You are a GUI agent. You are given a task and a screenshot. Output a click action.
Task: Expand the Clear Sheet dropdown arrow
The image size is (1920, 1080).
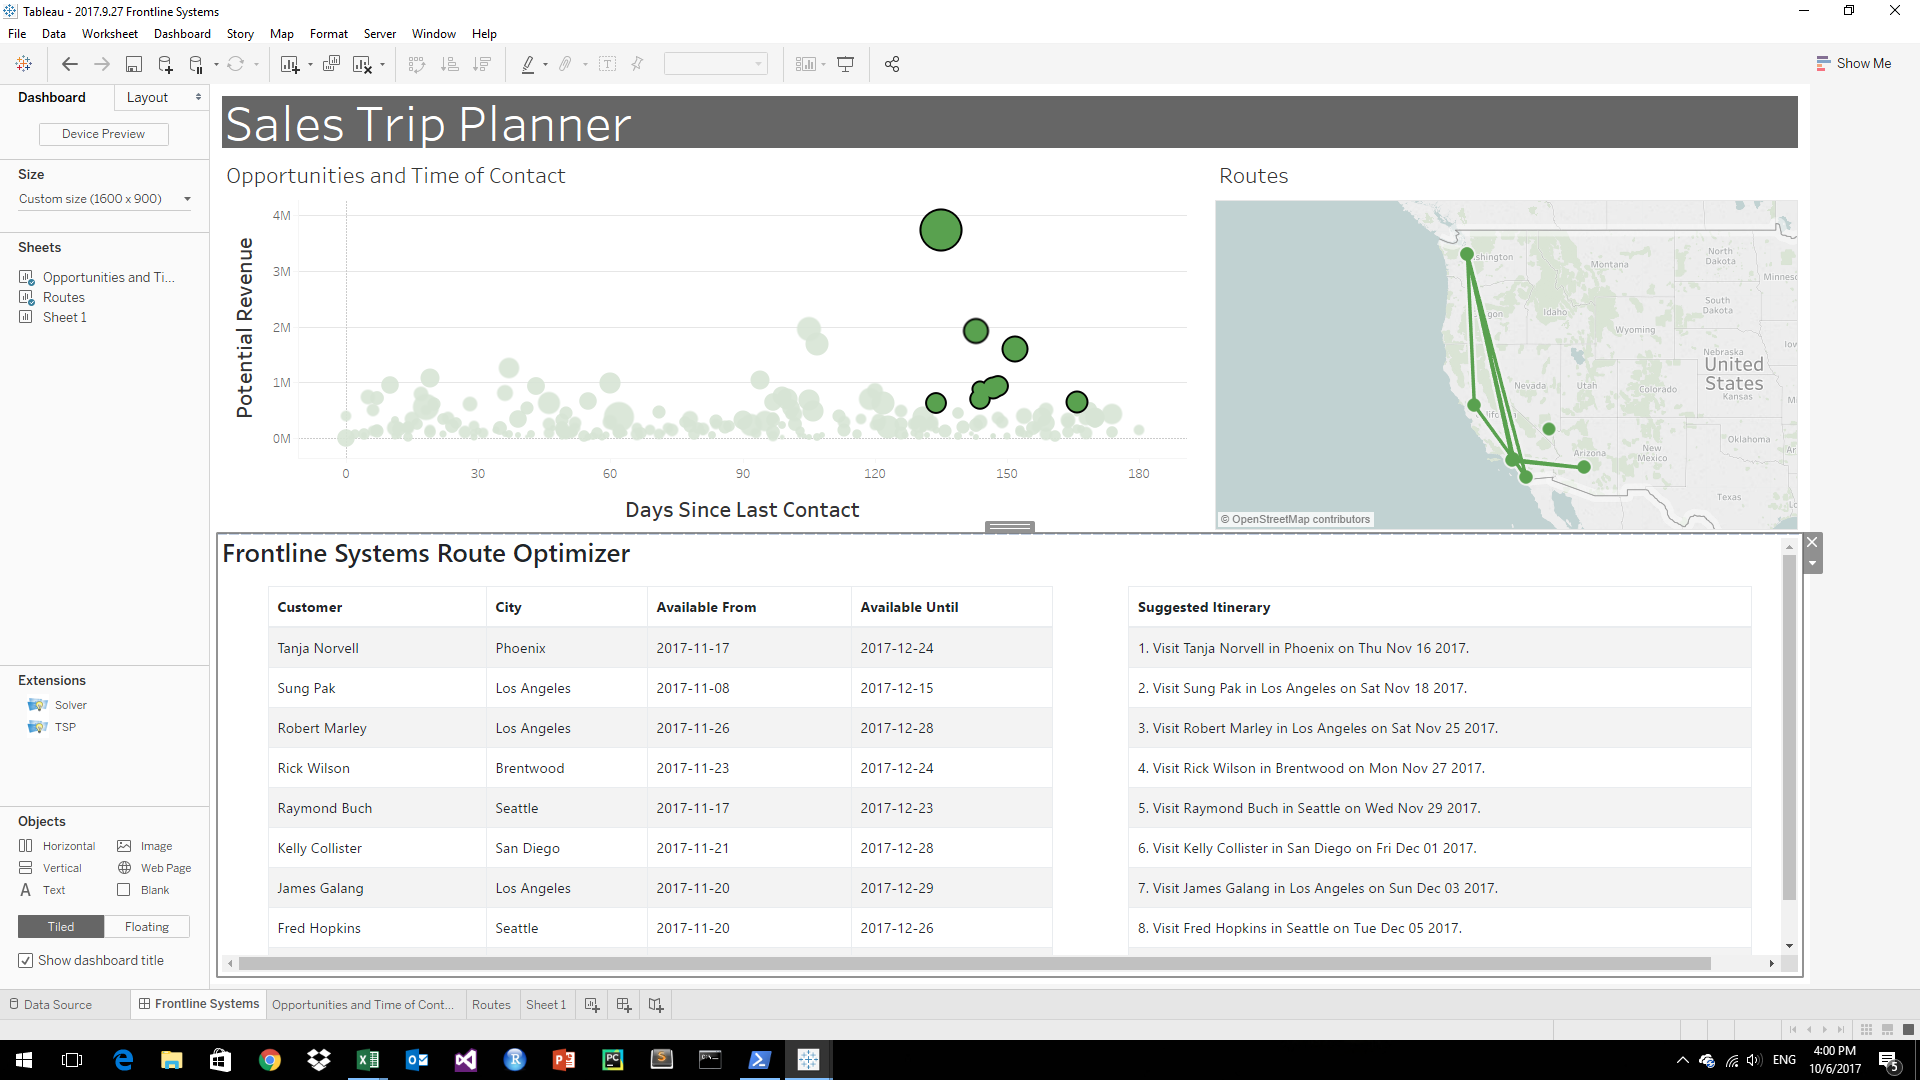[x=382, y=65]
